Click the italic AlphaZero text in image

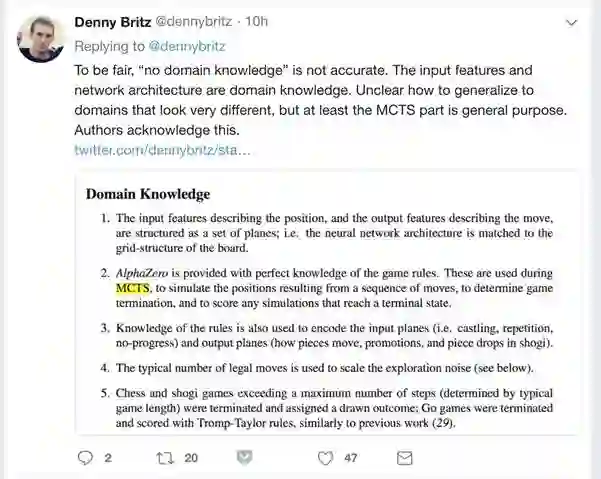pyautogui.click(x=146, y=273)
